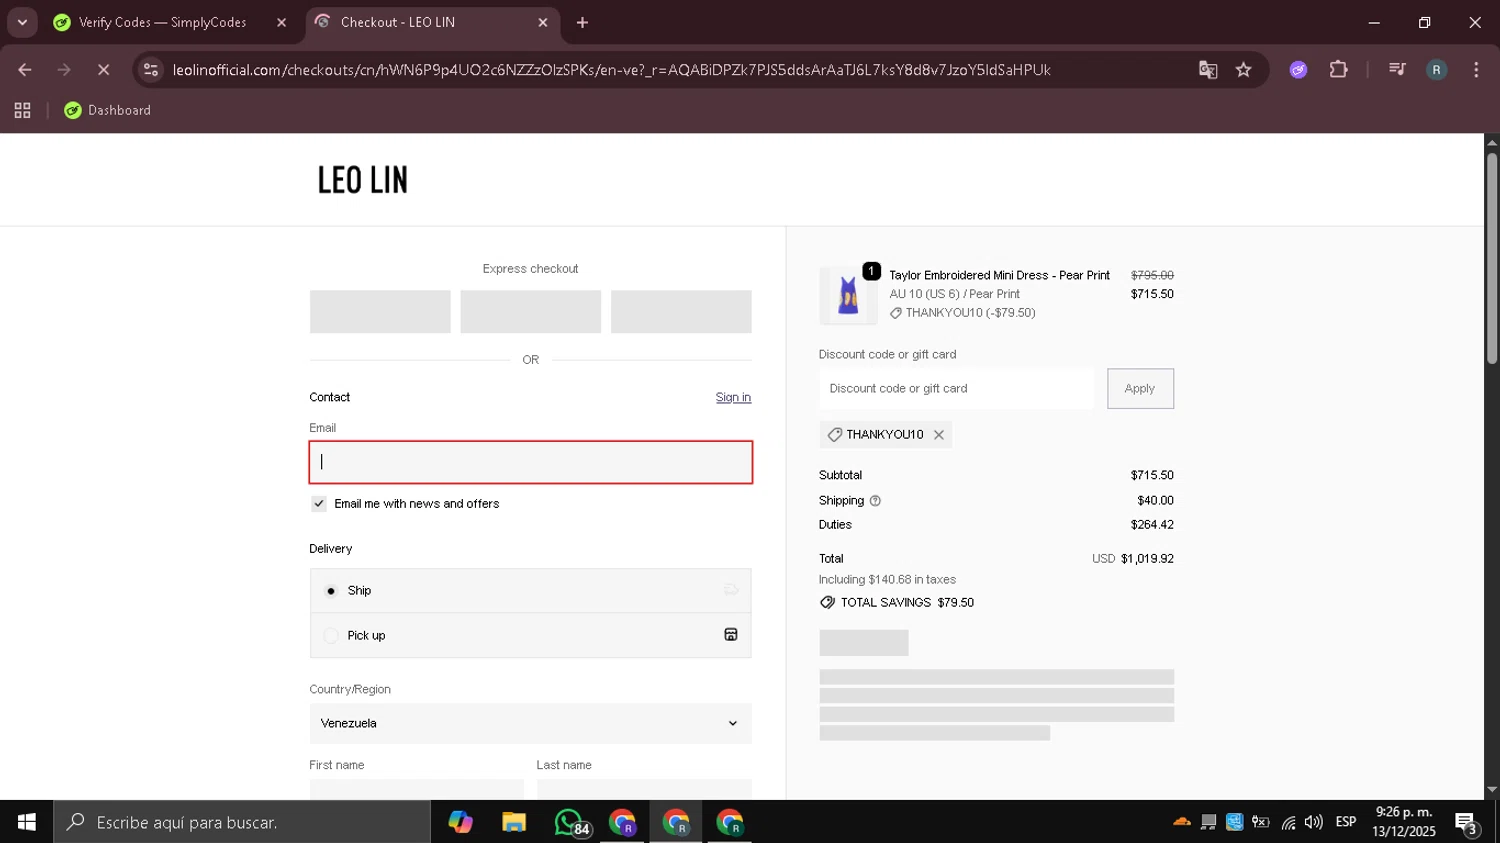
Task: Click the $1,019.92 total amount
Action: [1147, 559]
